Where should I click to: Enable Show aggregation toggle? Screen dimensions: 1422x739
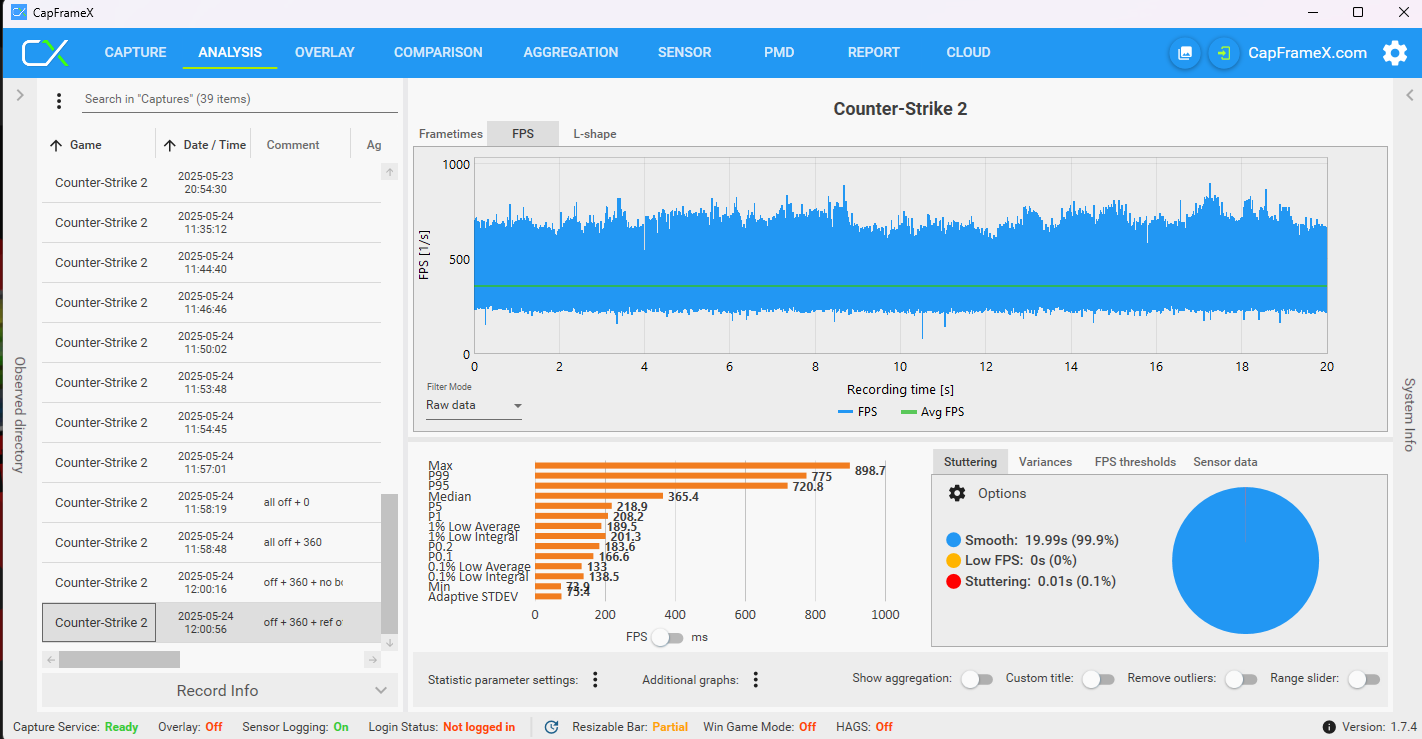(976, 679)
